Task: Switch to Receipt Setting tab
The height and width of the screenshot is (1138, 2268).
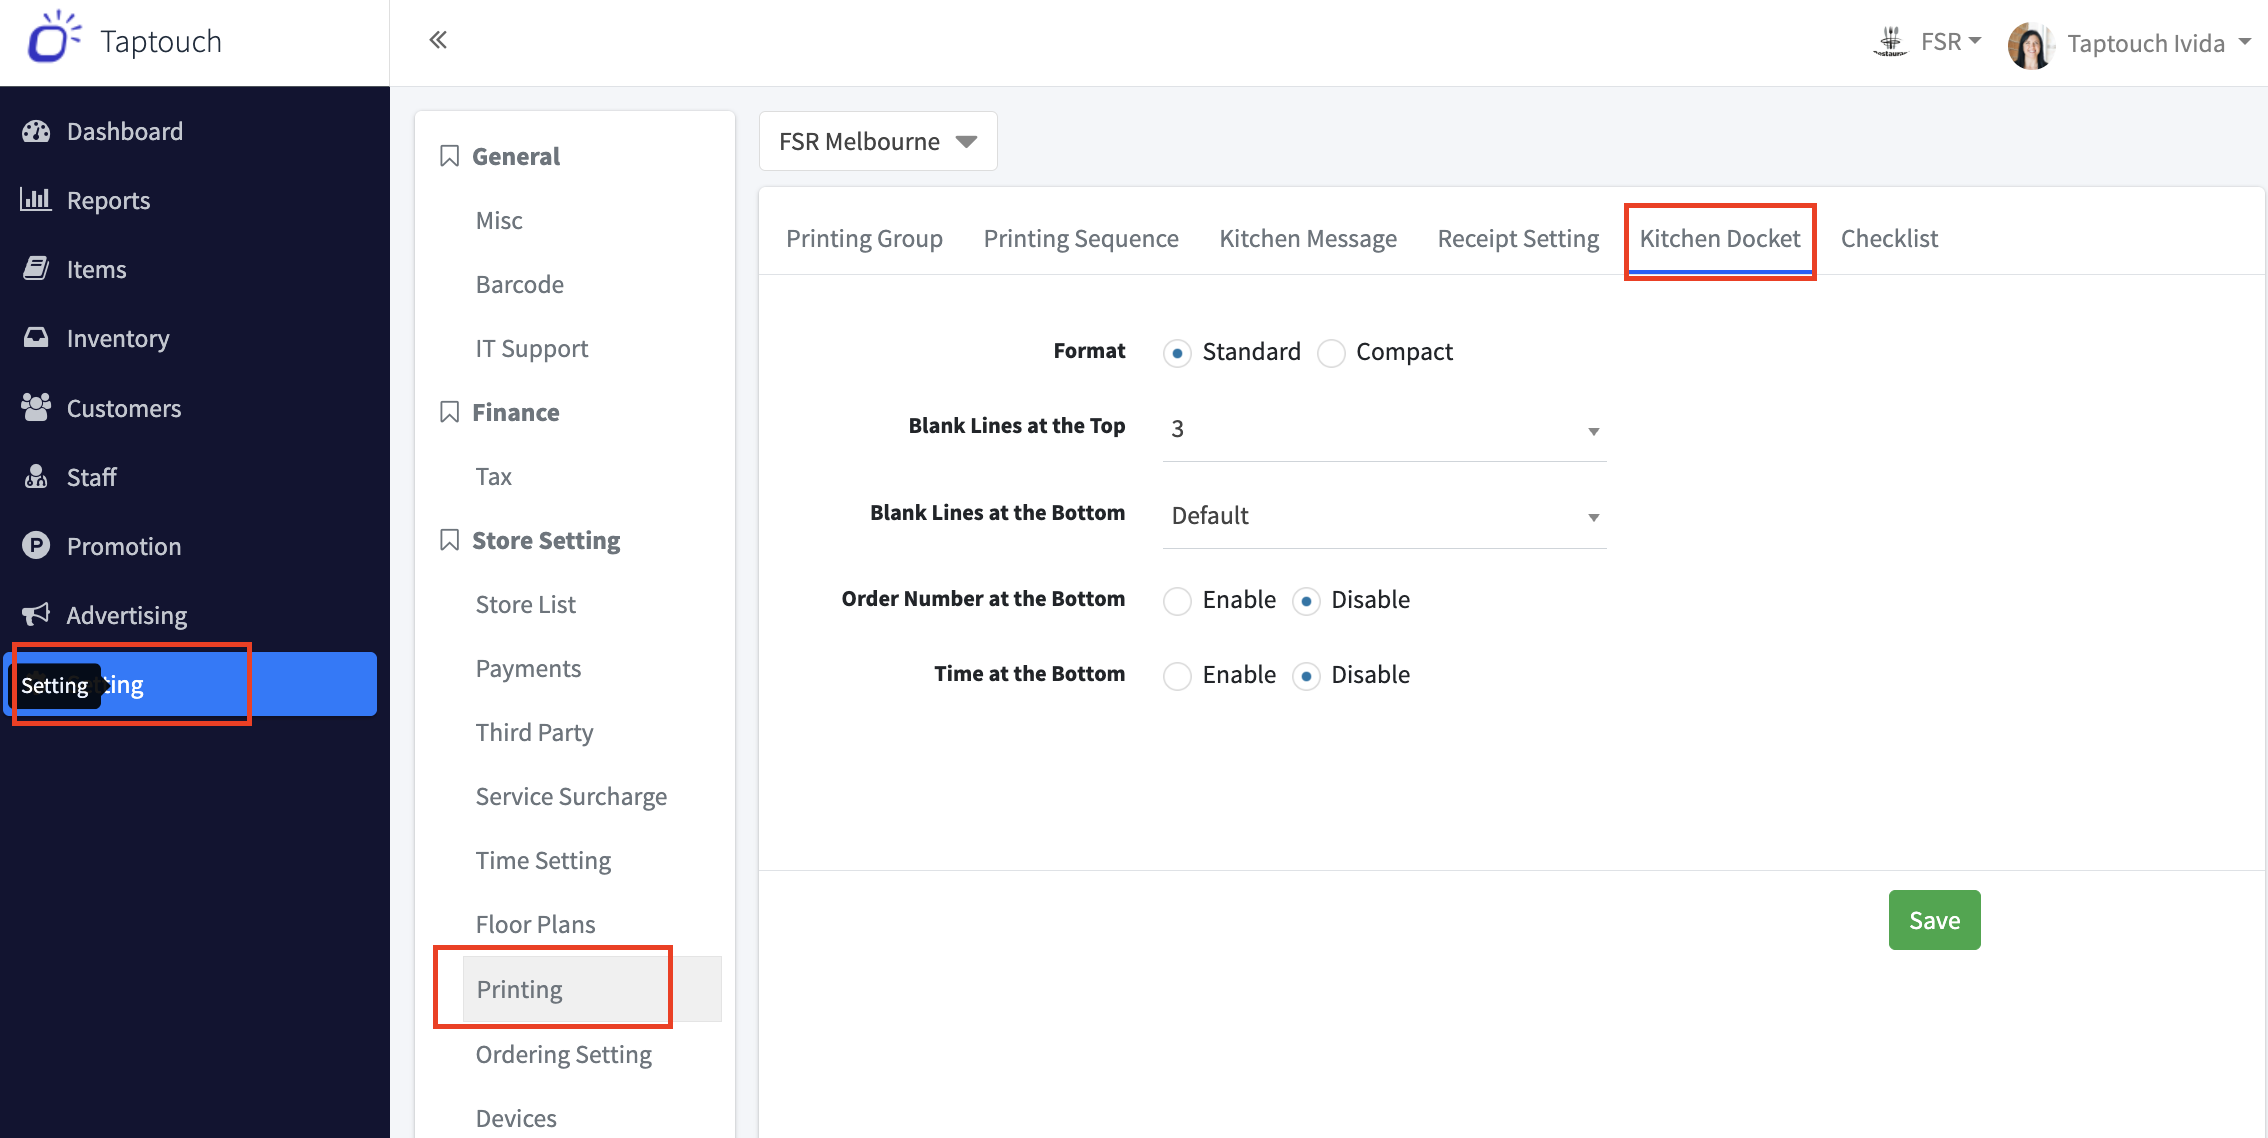Action: coord(1518,238)
